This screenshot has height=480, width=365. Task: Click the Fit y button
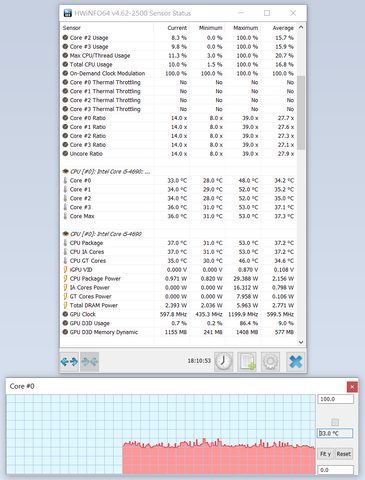pyautogui.click(x=325, y=454)
